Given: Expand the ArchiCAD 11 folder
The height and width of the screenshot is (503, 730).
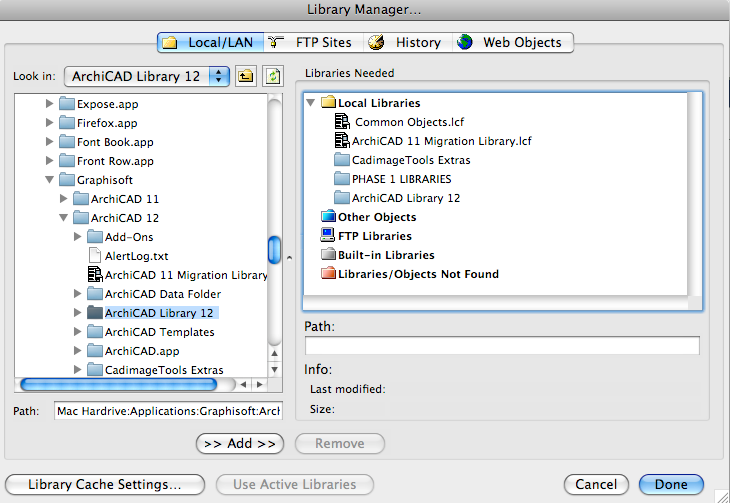Looking at the screenshot, I should click(x=64, y=198).
